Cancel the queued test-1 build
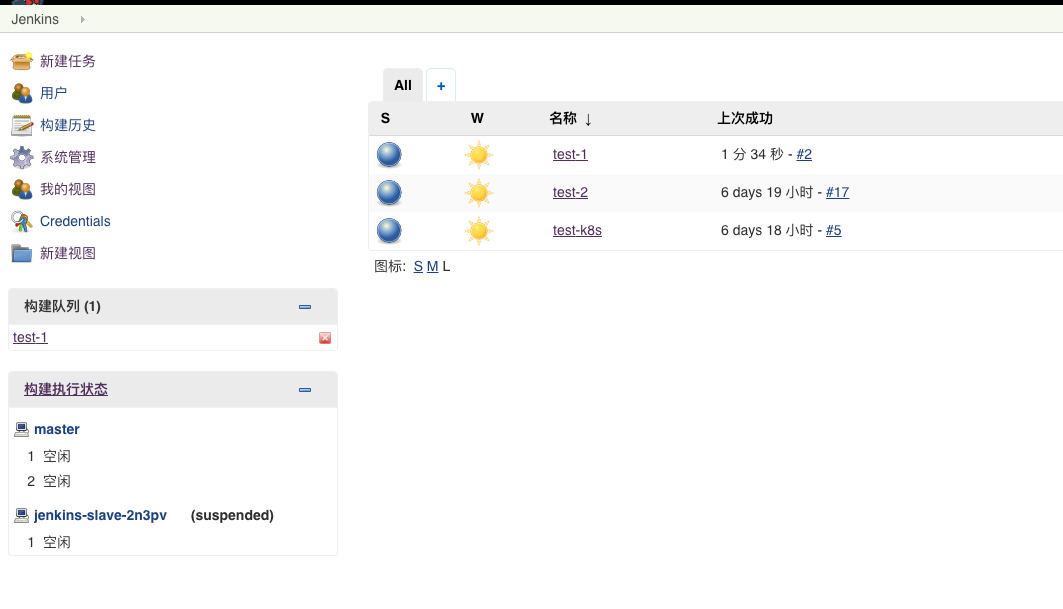1063x609 pixels. (x=325, y=337)
